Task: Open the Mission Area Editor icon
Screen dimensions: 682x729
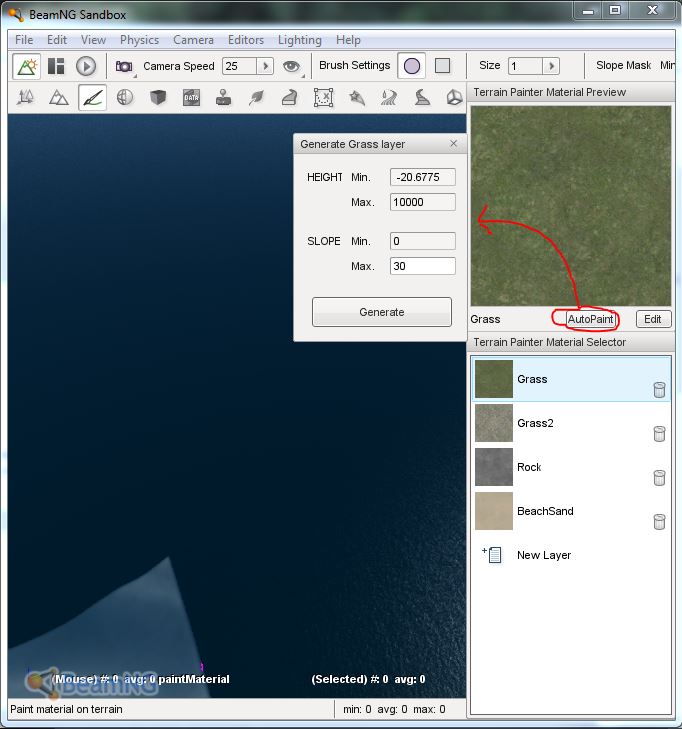Action: pos(324,98)
